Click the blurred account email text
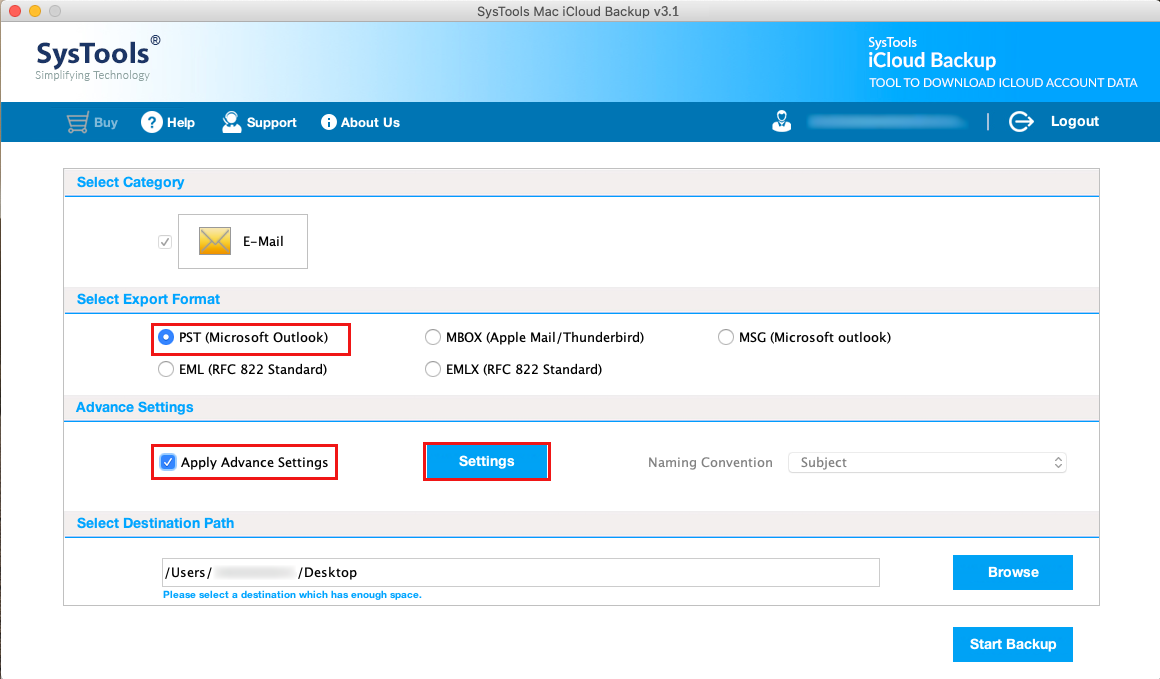Screen dimensions: 1160x679 [887, 122]
